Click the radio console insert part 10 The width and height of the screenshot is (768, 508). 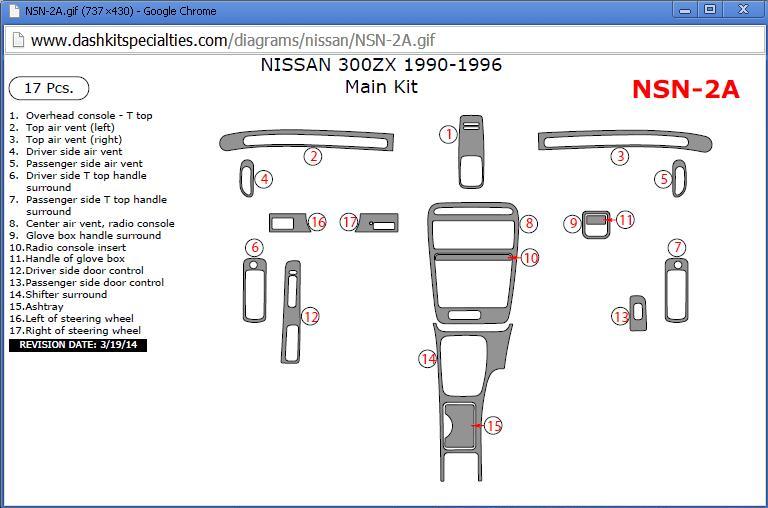click(472, 258)
